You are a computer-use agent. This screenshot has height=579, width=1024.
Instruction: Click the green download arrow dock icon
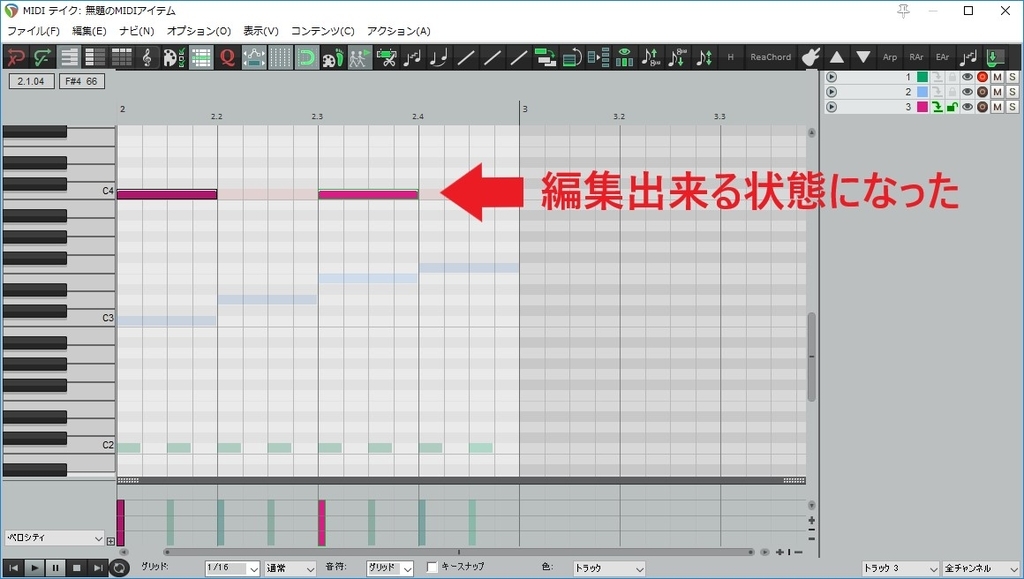(x=995, y=57)
